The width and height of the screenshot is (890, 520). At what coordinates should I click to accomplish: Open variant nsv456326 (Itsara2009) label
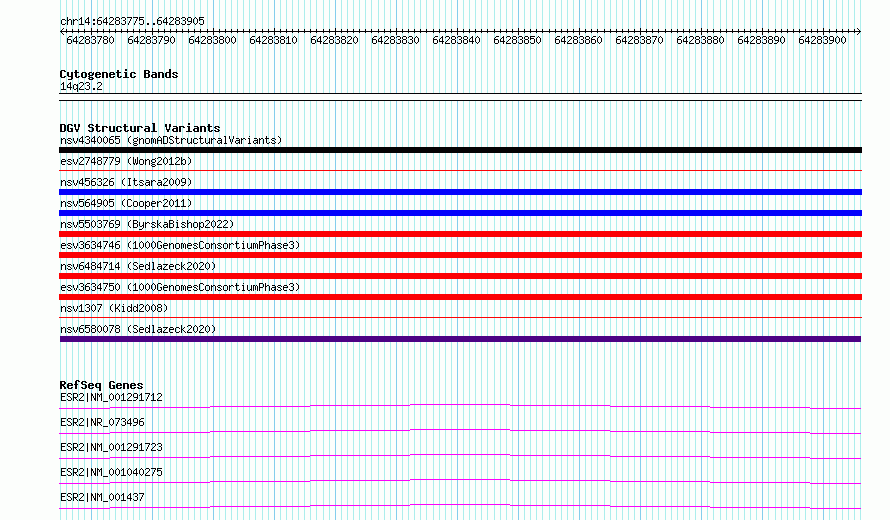click(126, 182)
